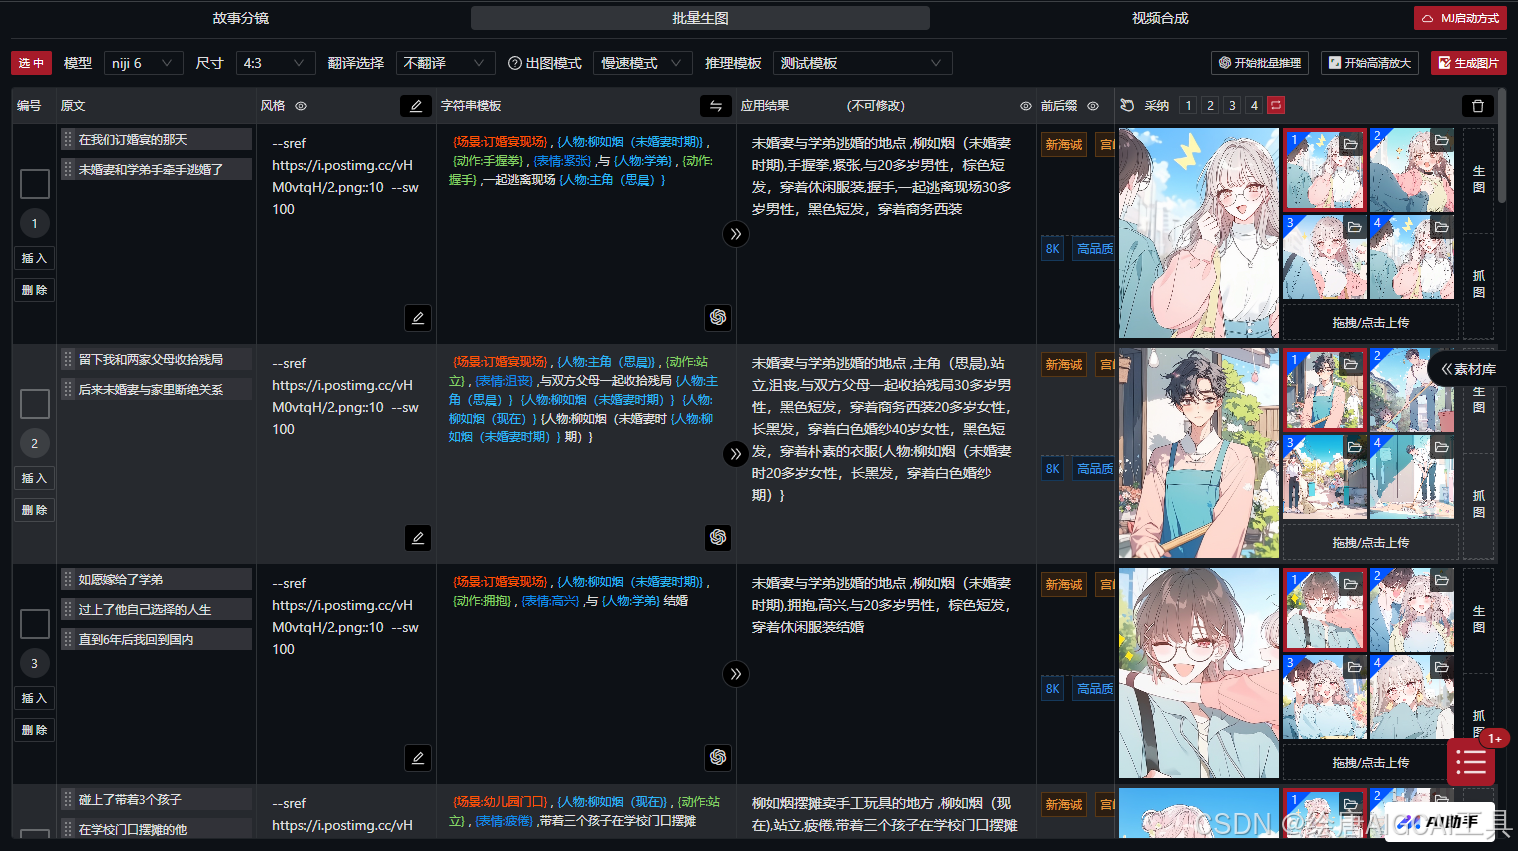Click the MJ启动方式 button
The image size is (1518, 851).
click(1460, 18)
